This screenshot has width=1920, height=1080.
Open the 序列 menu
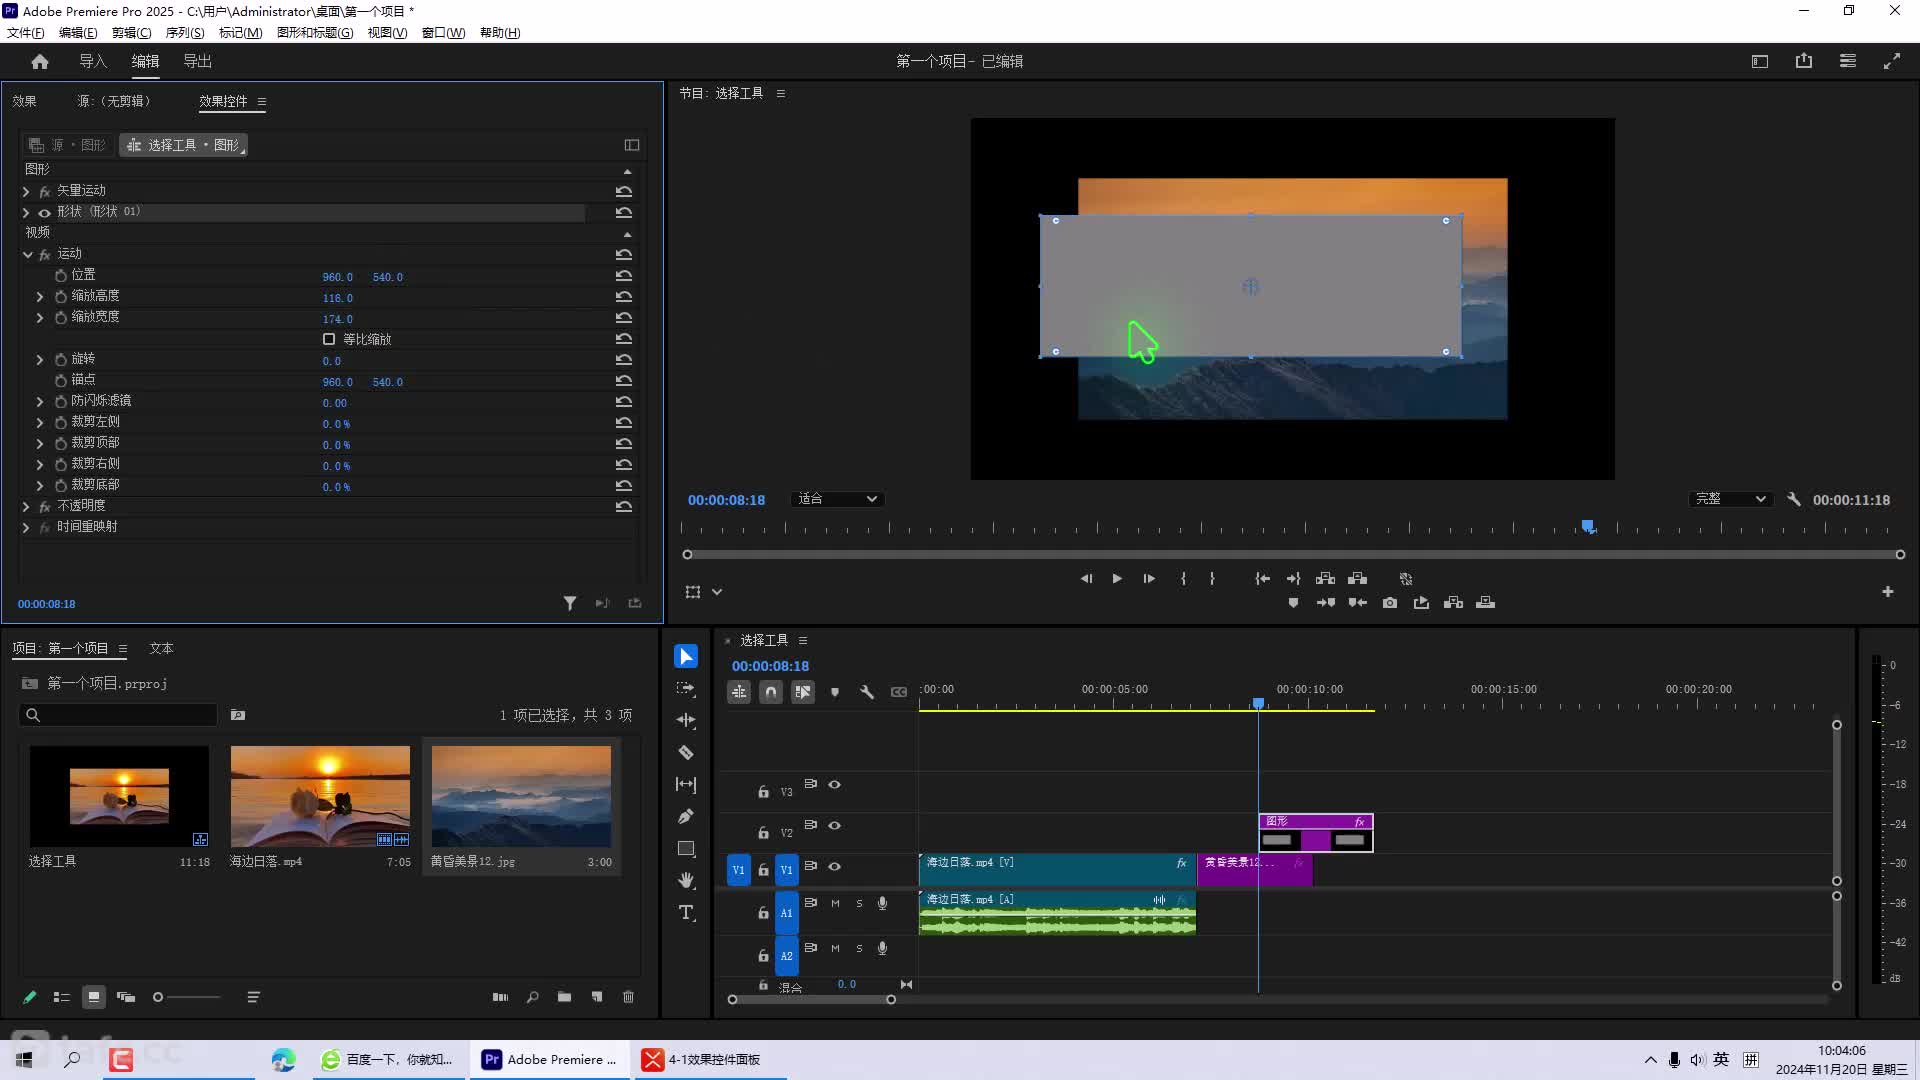[x=185, y=33]
